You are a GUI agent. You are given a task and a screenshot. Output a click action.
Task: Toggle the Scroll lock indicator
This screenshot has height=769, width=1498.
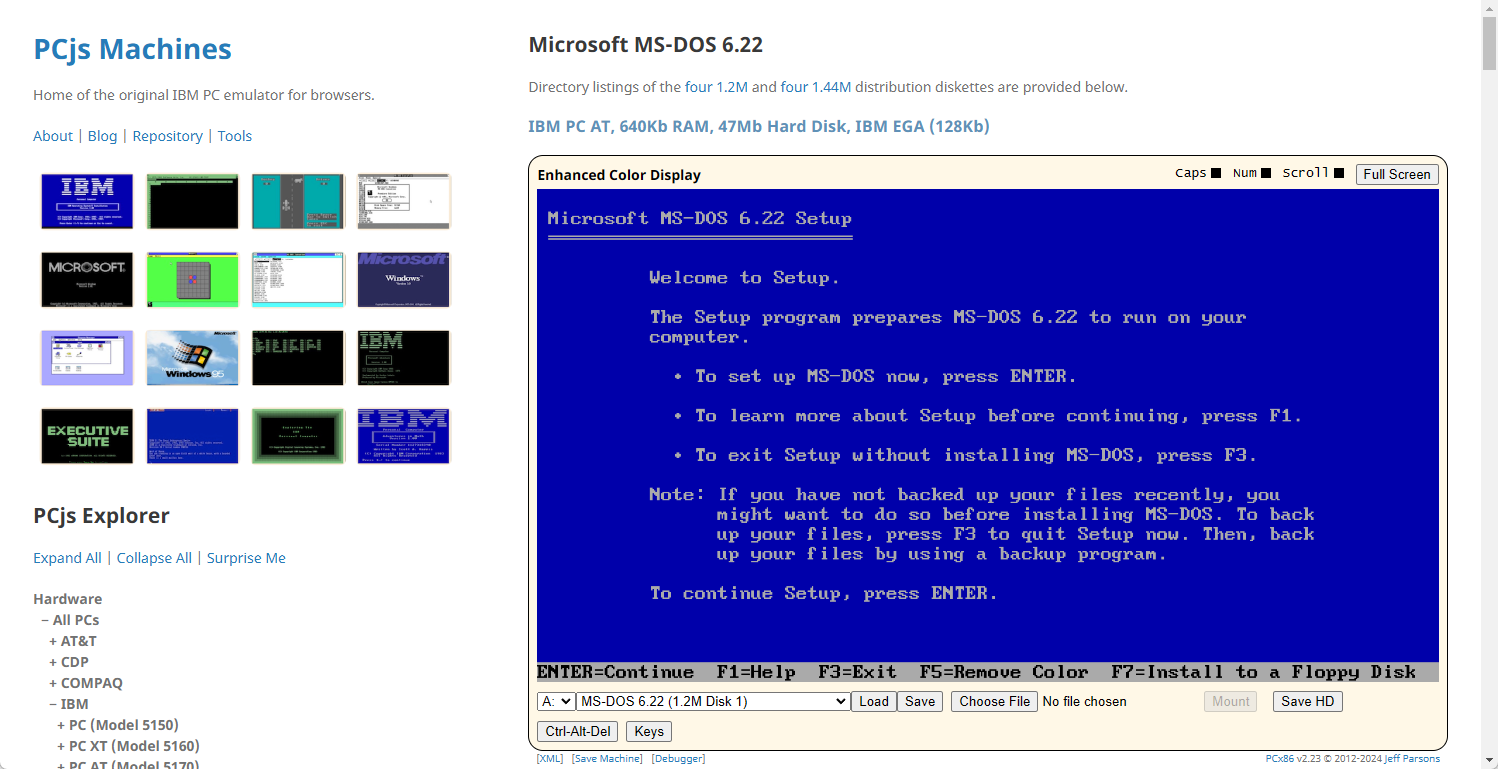pyautogui.click(x=1339, y=173)
